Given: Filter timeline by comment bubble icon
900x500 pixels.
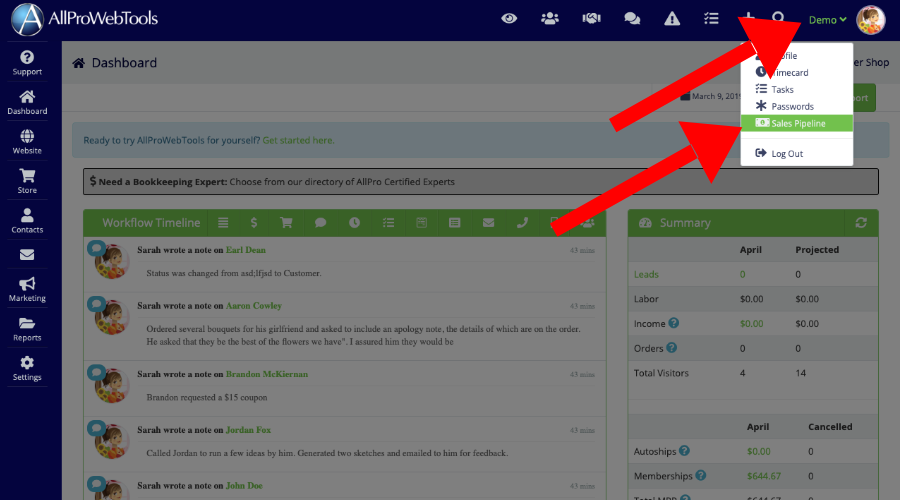Looking at the screenshot, I should tap(320, 223).
